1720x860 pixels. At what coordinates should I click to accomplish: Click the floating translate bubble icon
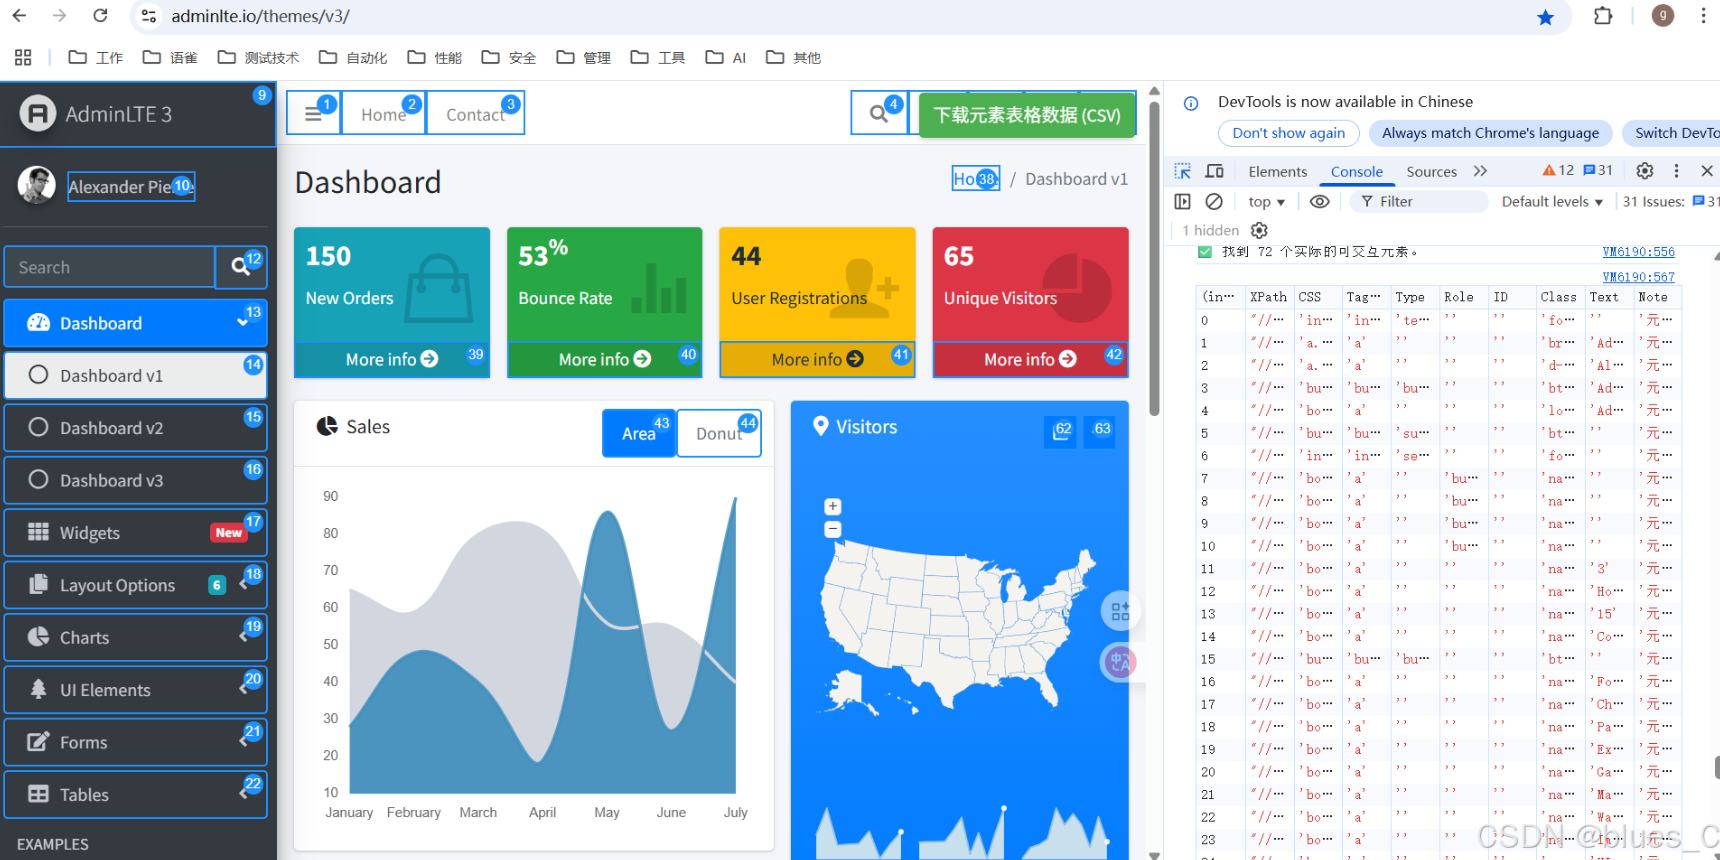point(1119,662)
